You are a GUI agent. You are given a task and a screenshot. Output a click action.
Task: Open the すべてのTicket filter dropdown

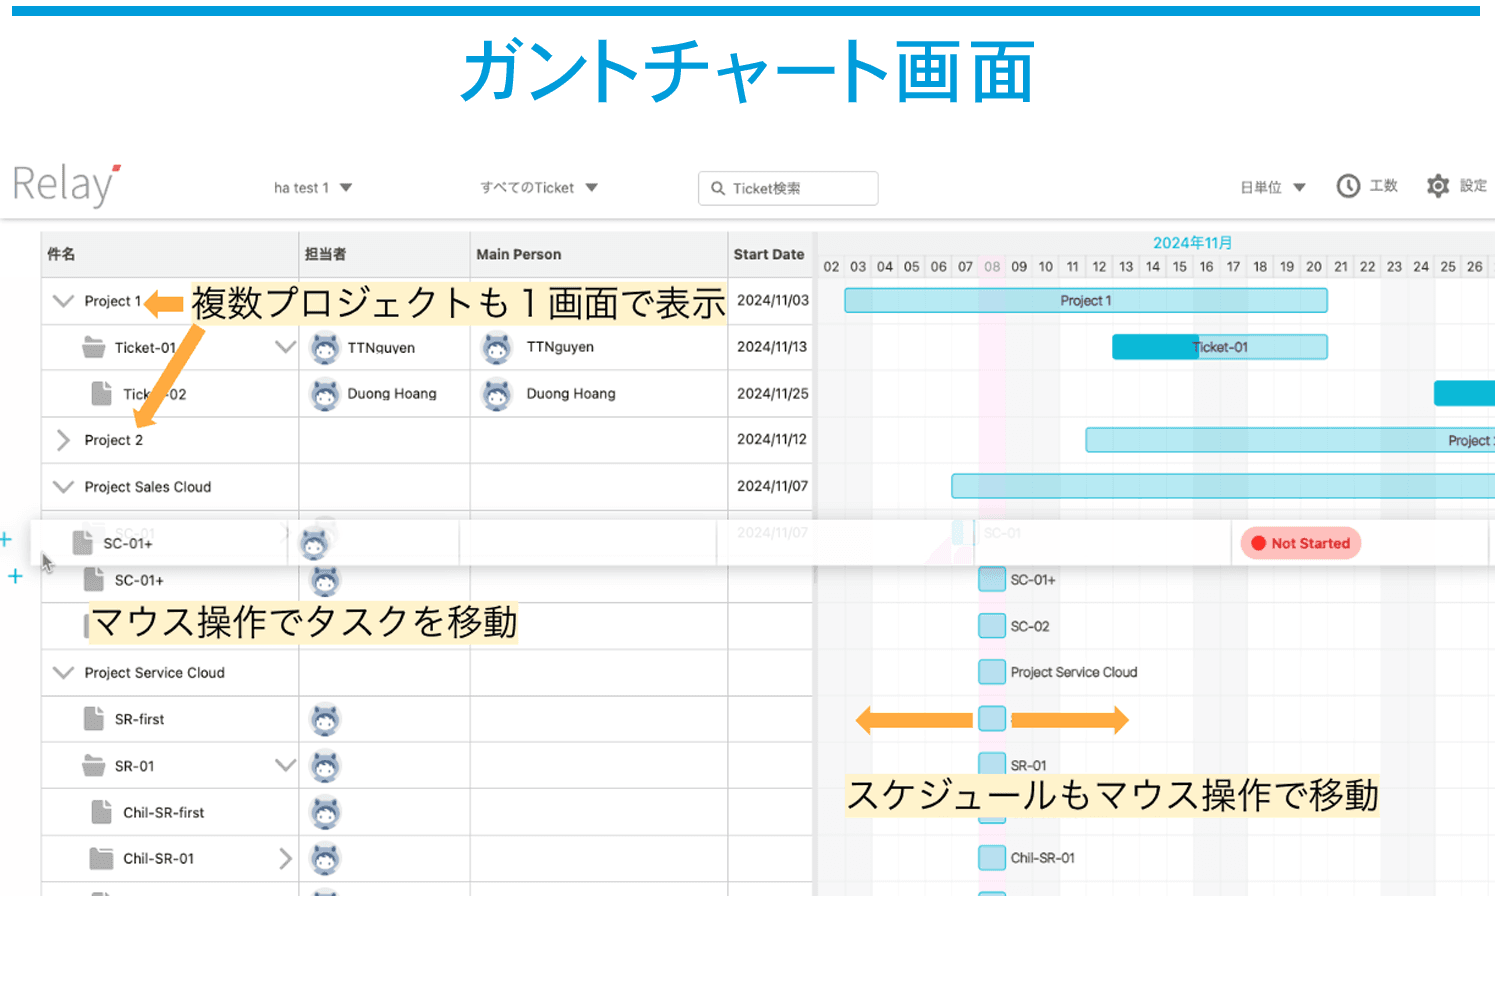(538, 188)
